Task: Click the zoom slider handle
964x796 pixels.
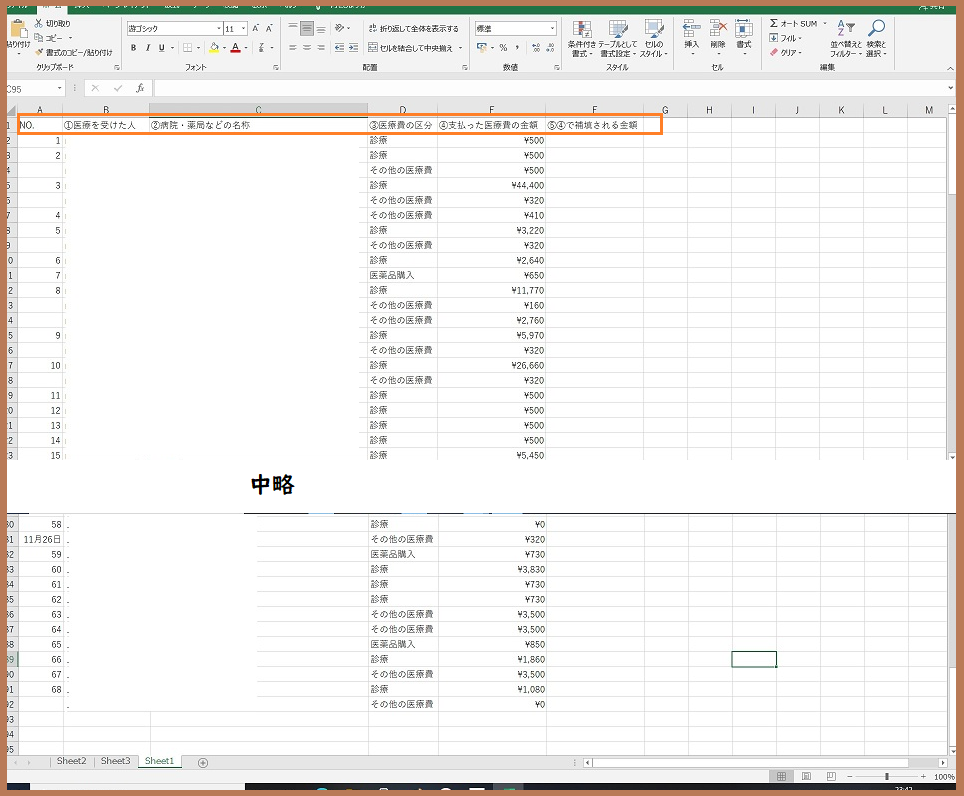Action: click(x=887, y=776)
